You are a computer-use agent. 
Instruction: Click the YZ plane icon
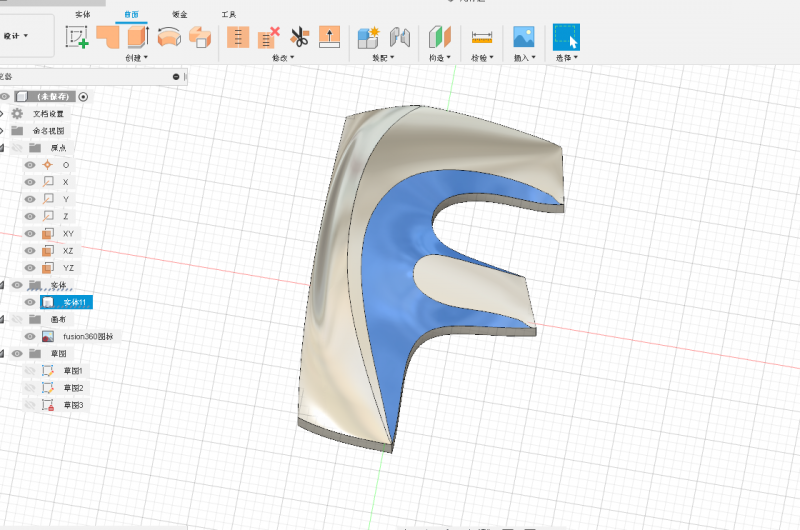coord(47,268)
